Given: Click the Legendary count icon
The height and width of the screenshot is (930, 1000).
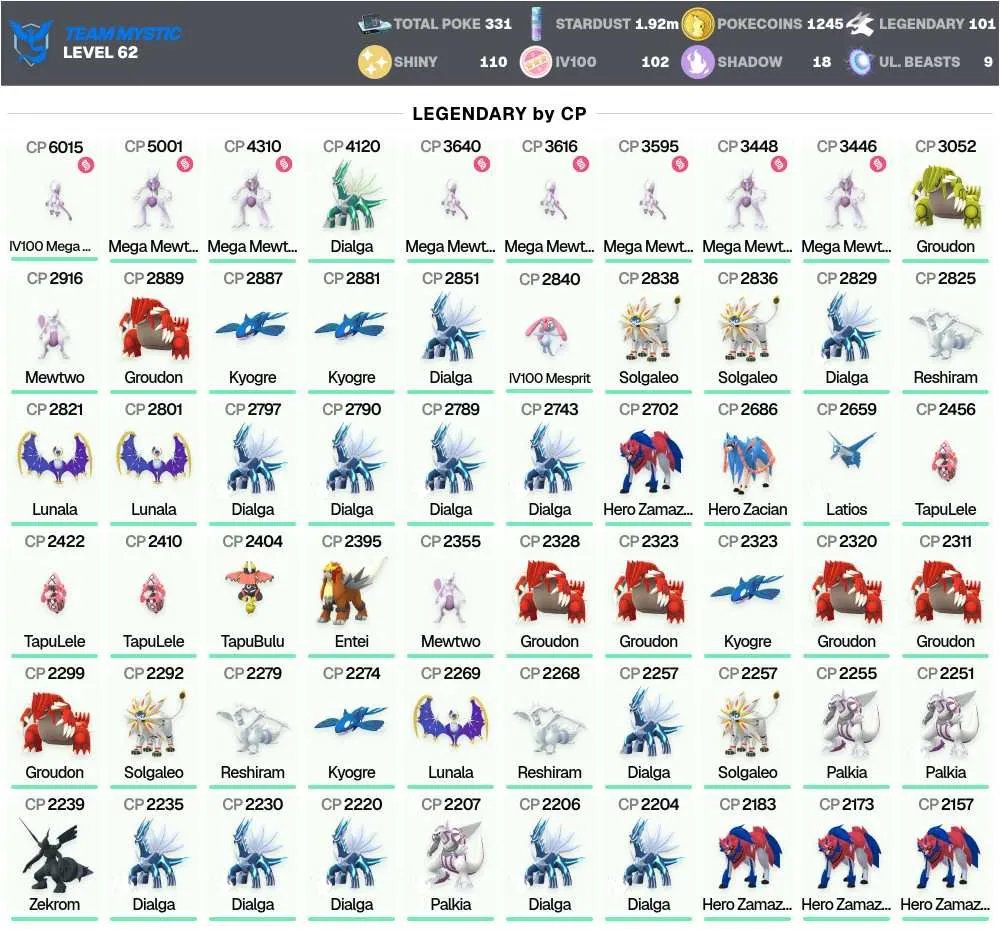Looking at the screenshot, I should click(x=860, y=24).
